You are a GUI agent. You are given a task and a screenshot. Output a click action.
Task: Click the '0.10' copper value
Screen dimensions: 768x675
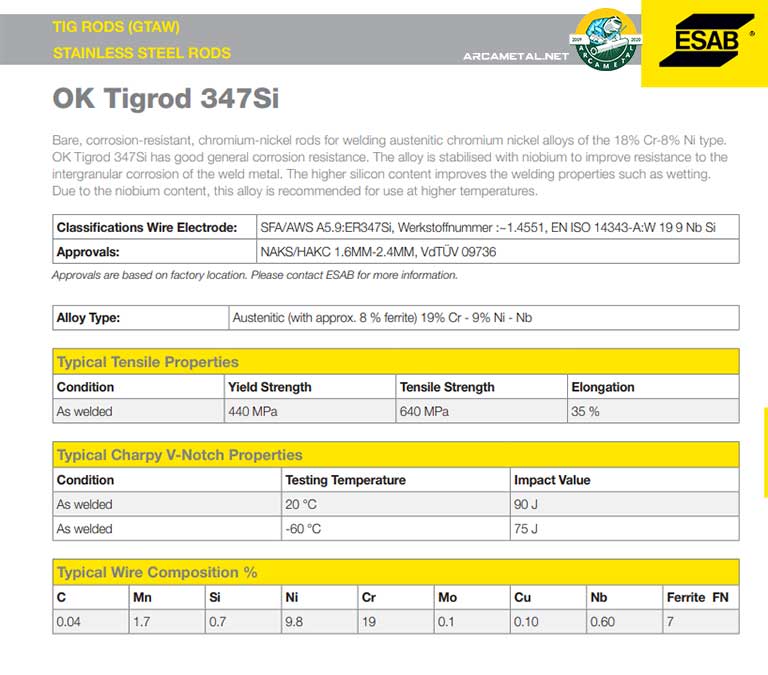pyautogui.click(x=526, y=622)
